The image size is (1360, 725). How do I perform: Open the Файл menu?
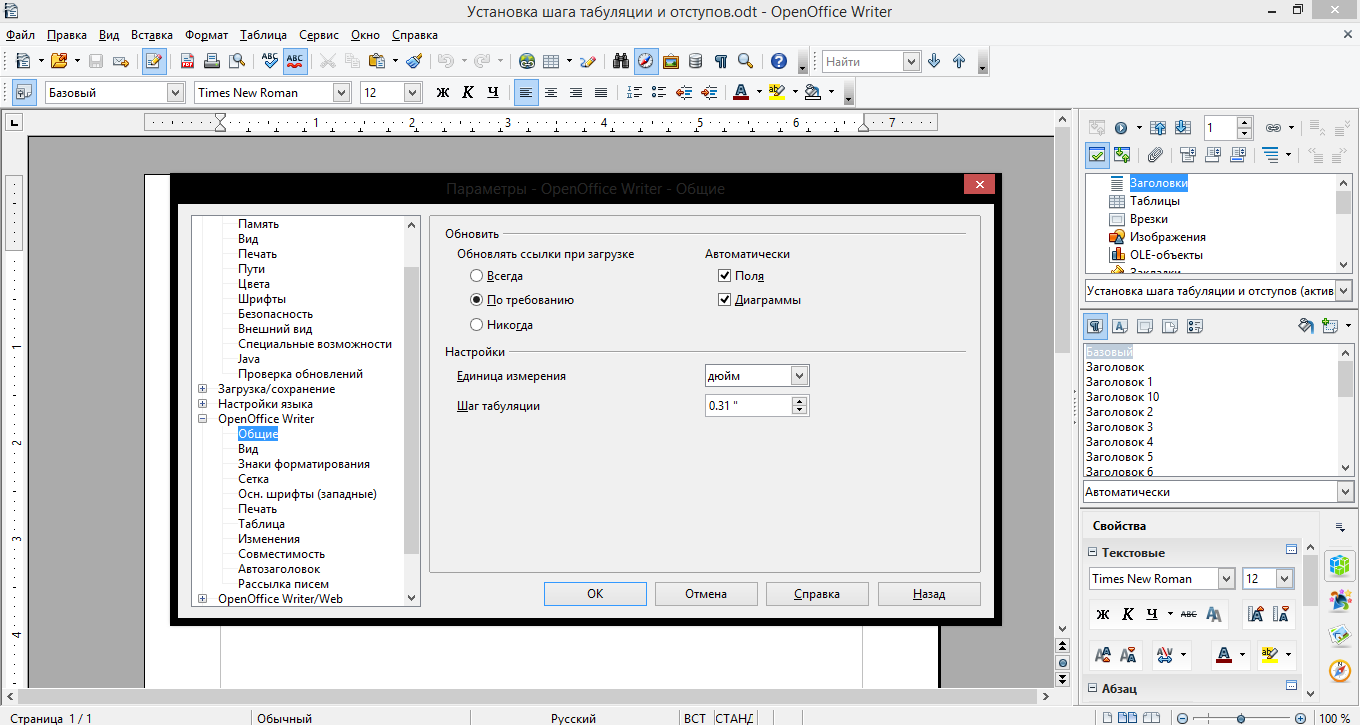[x=20, y=34]
